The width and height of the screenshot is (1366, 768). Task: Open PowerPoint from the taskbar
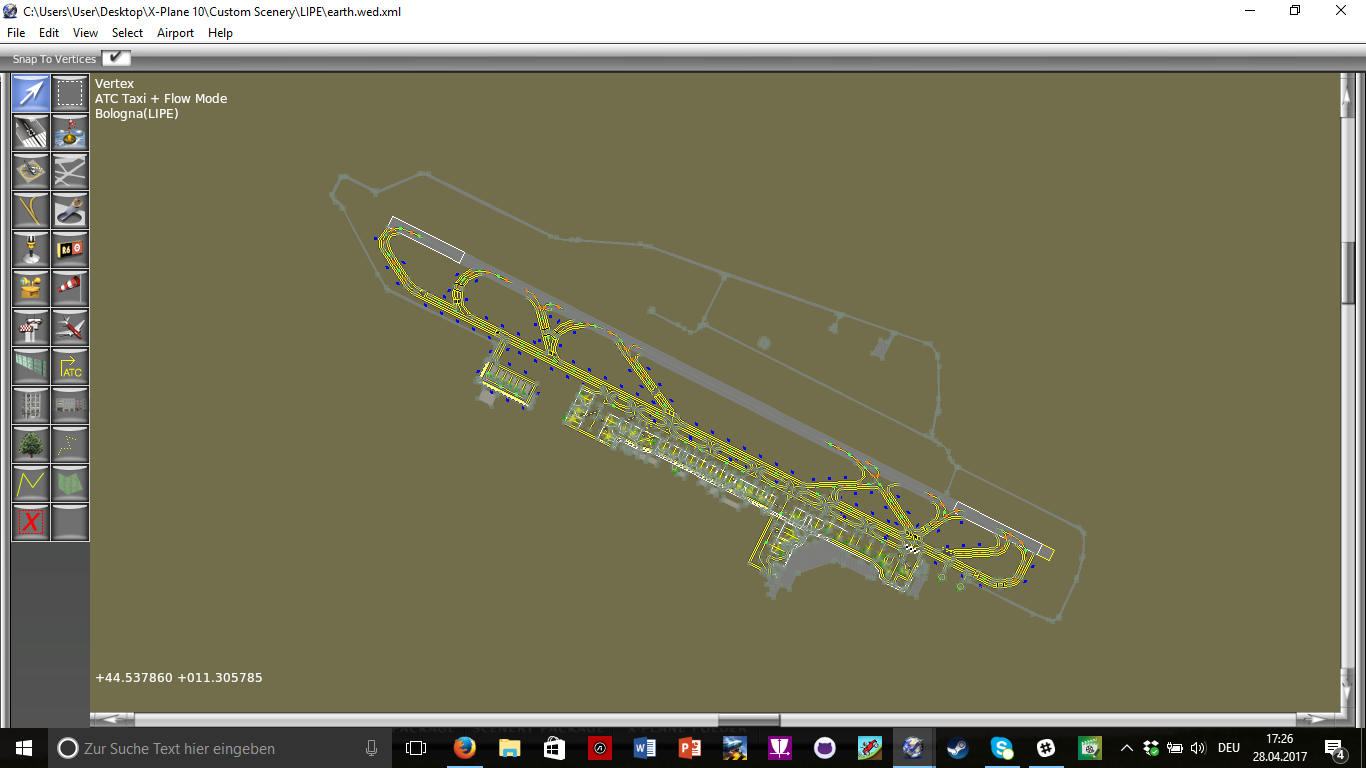click(x=689, y=748)
